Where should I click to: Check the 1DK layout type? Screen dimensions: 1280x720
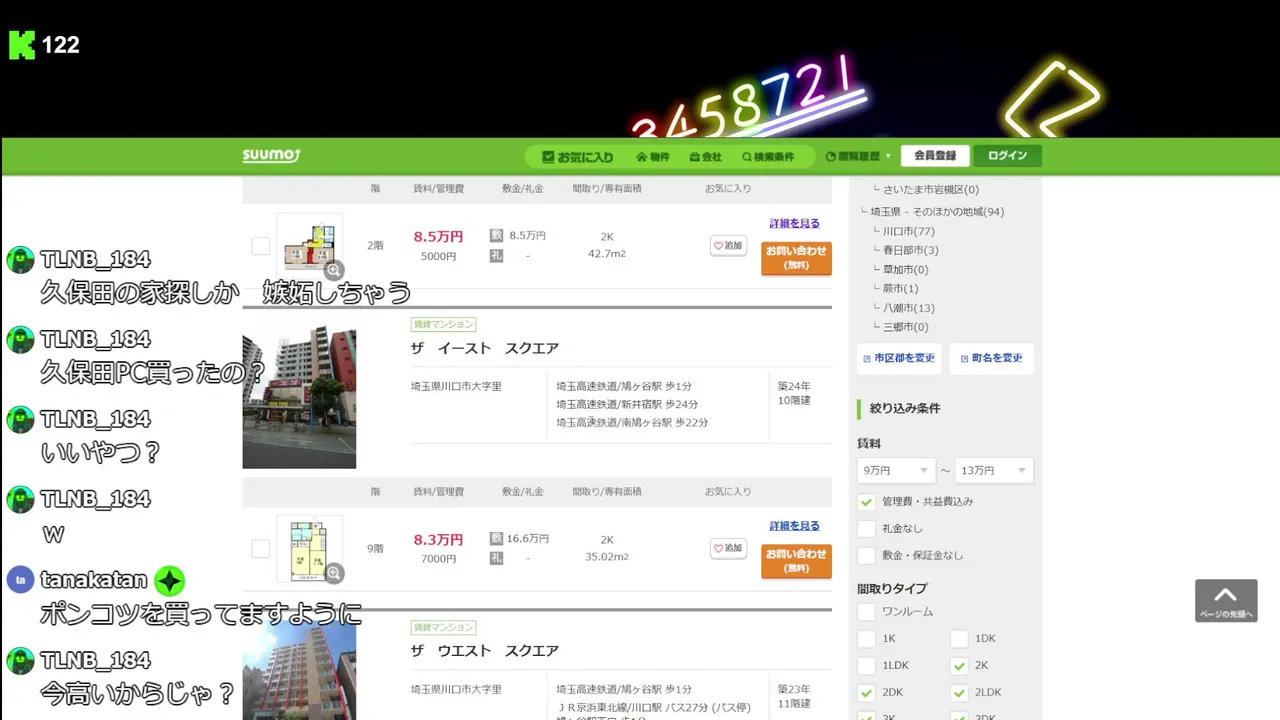click(959, 639)
